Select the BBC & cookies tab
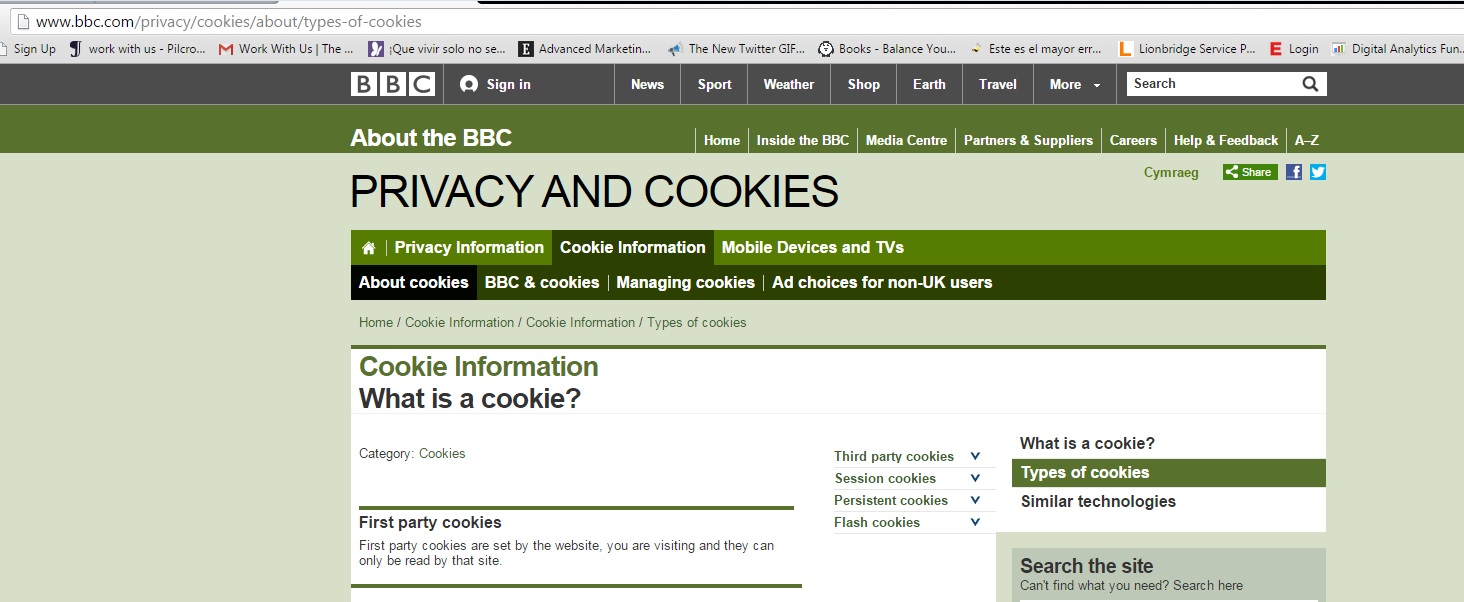This screenshot has width=1464, height=602. tap(542, 282)
